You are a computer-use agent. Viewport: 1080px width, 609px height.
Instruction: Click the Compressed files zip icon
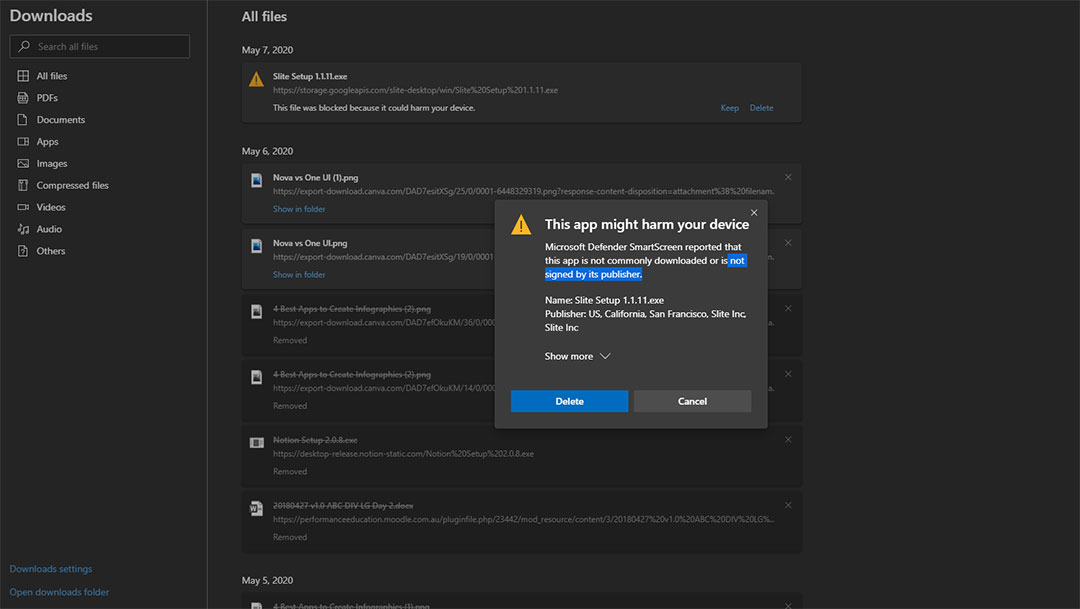coord(23,185)
